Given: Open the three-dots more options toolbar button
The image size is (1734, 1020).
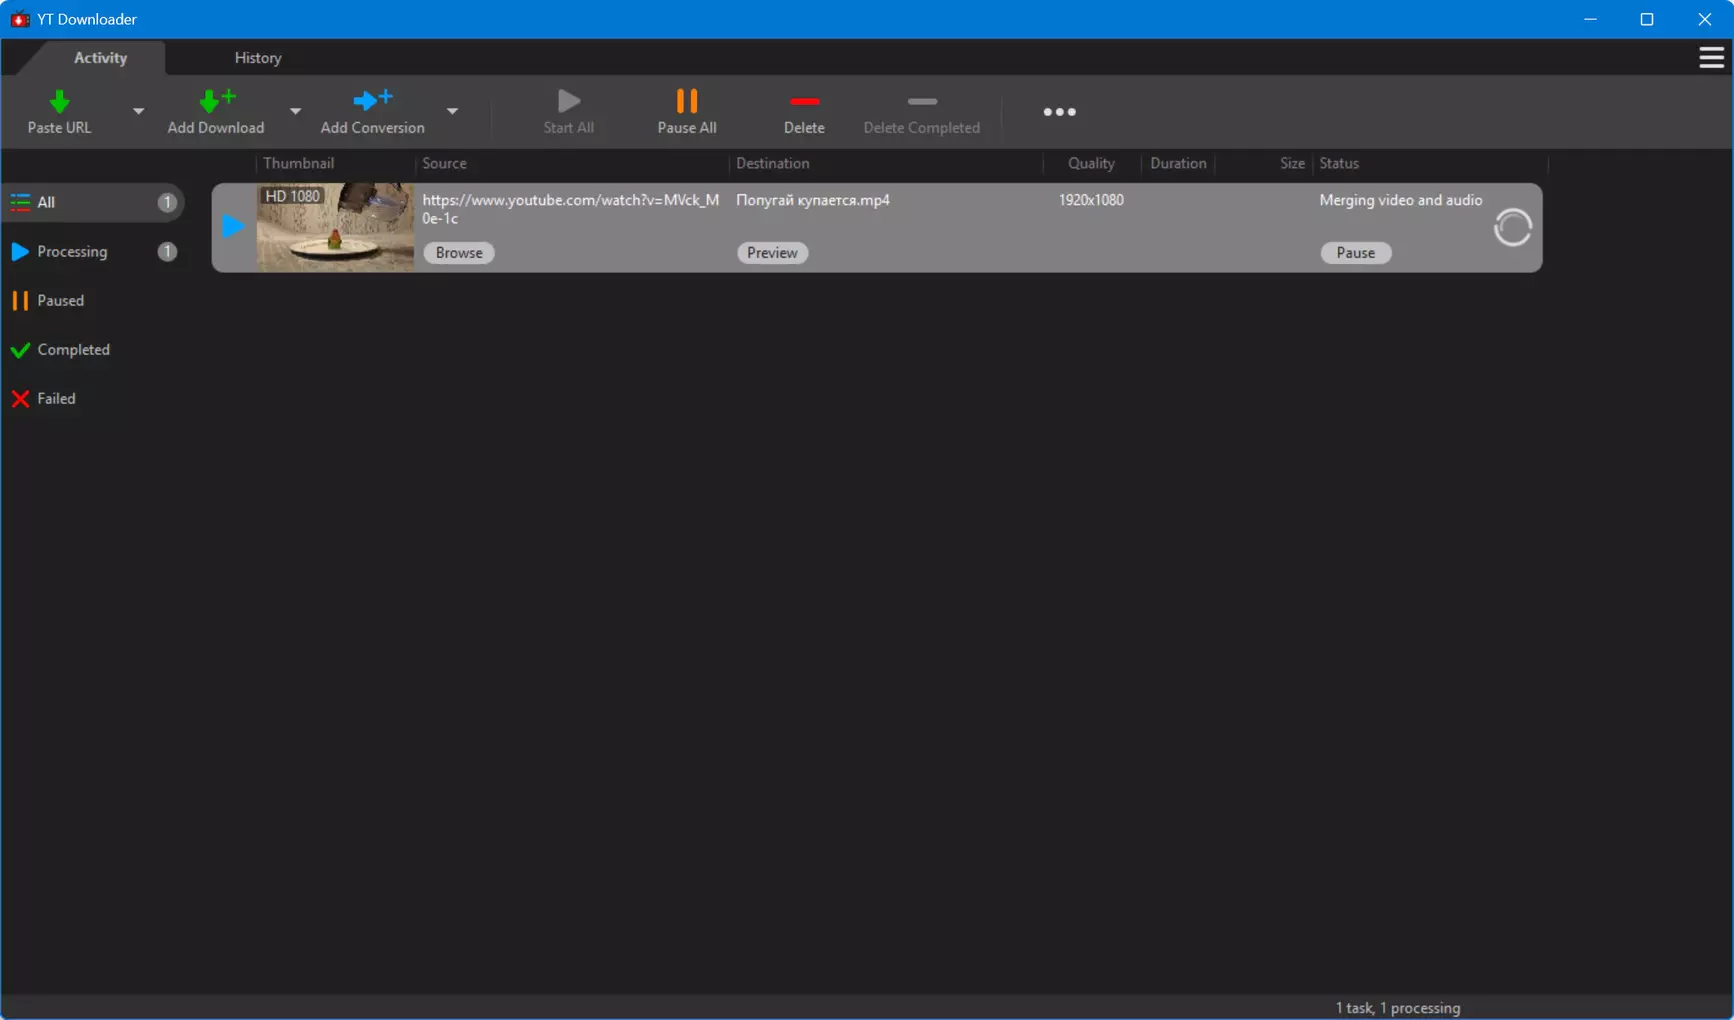Looking at the screenshot, I should (x=1060, y=112).
